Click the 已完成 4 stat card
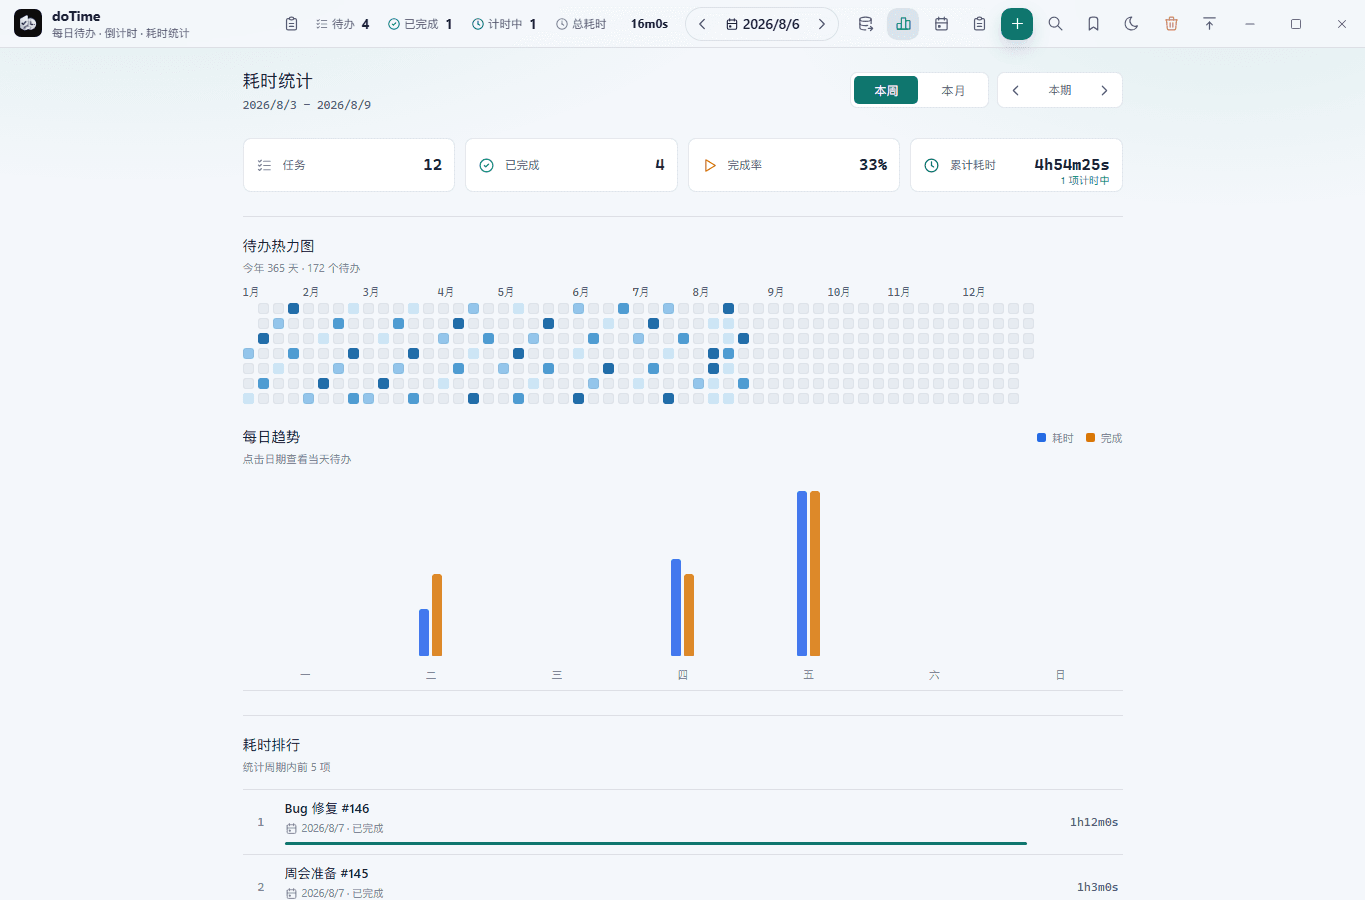This screenshot has height=900, width=1365. click(x=571, y=165)
